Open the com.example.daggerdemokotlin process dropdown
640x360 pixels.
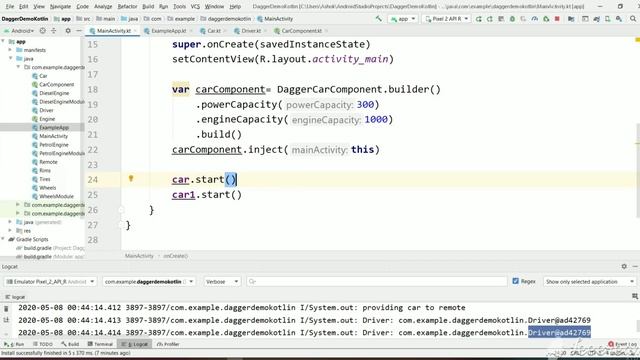149,282
